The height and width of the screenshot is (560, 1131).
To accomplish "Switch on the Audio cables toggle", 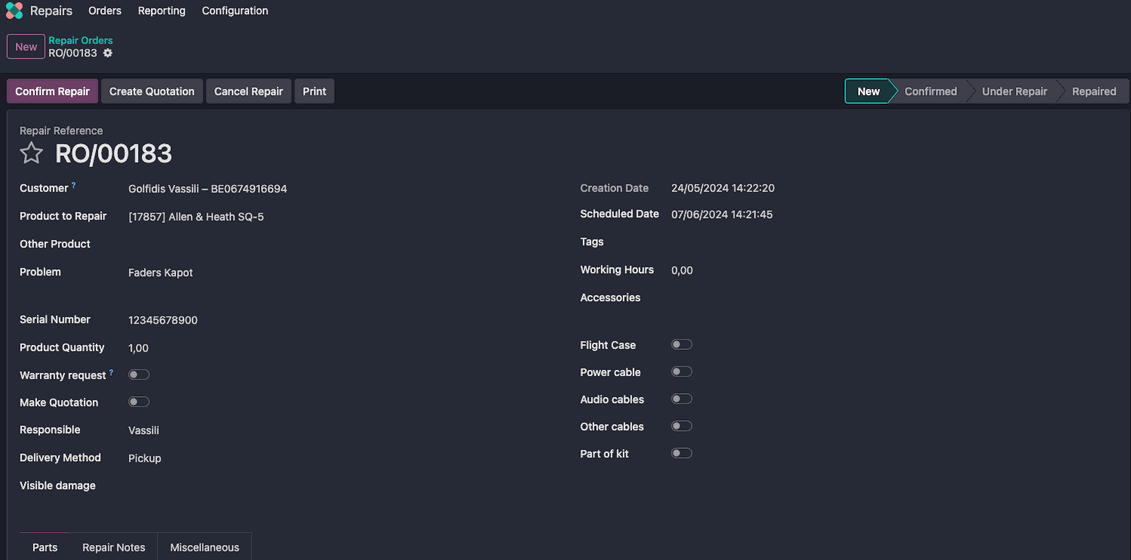I will [x=681, y=399].
